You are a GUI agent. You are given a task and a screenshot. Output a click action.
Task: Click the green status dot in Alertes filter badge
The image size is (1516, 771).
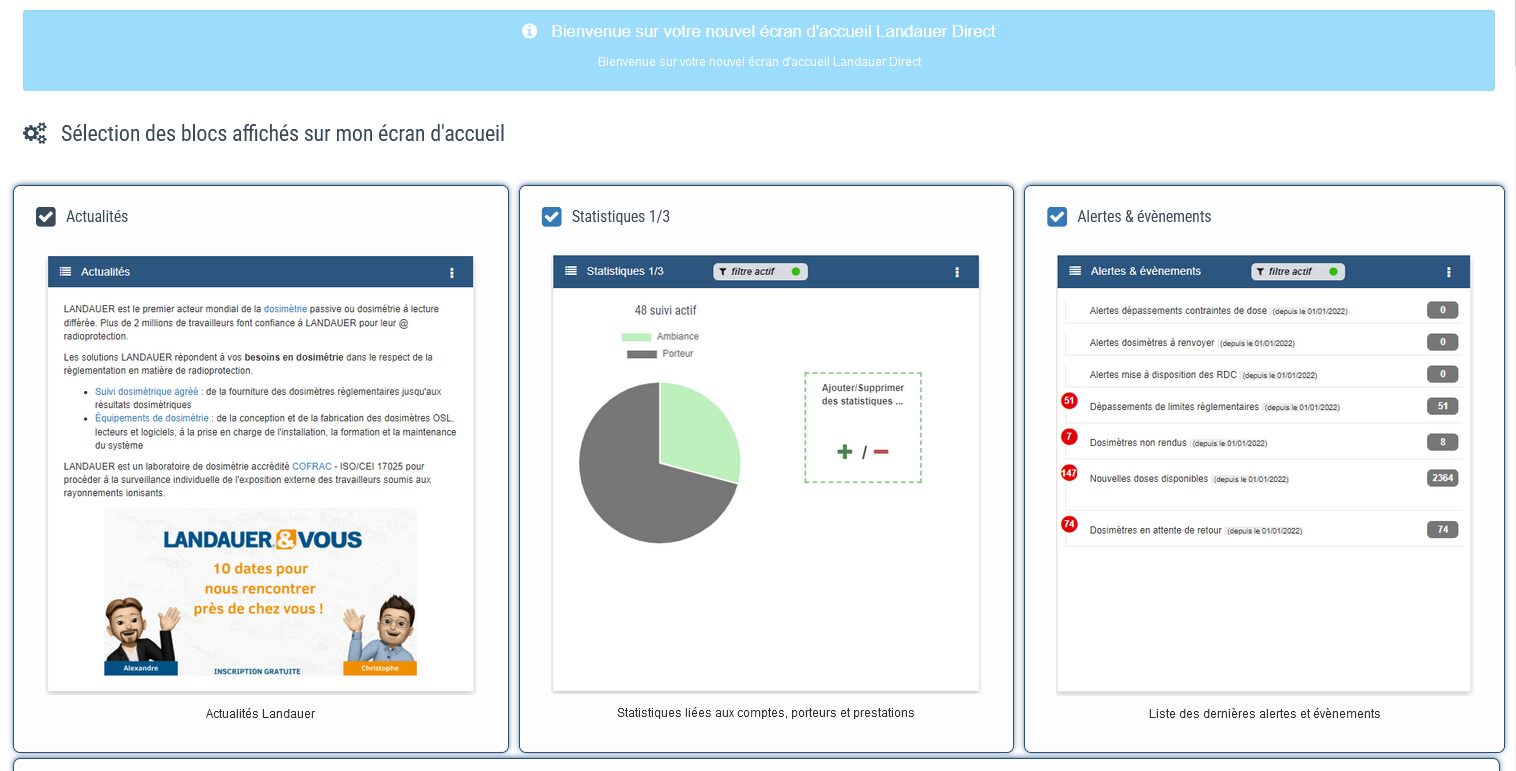pyautogui.click(x=1334, y=271)
